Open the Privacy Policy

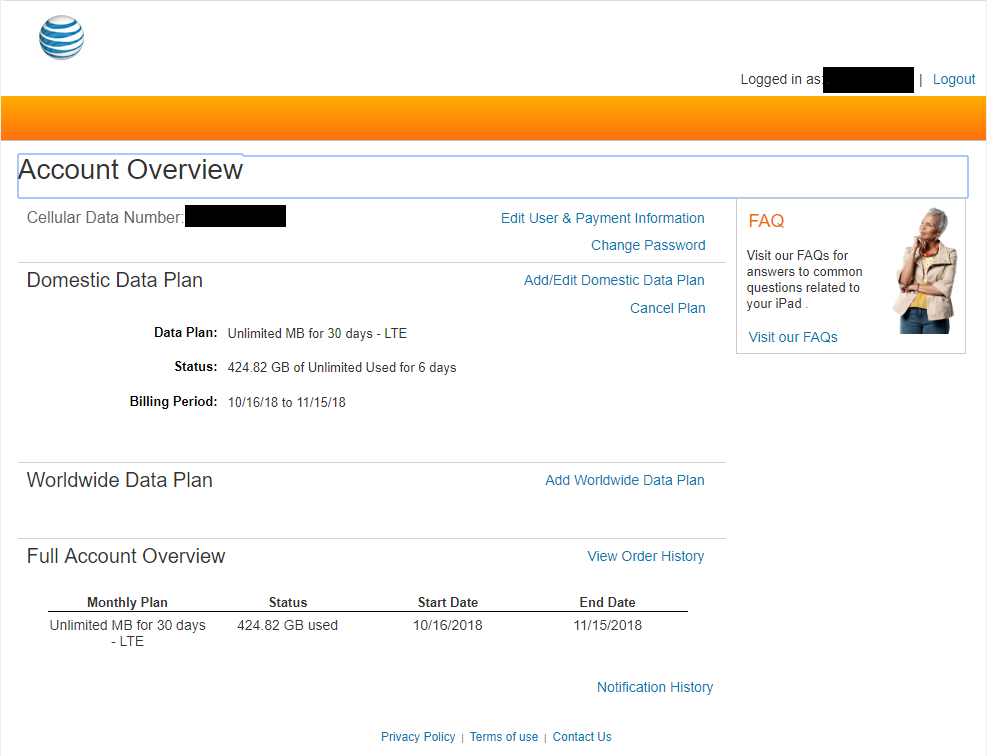tap(418, 737)
